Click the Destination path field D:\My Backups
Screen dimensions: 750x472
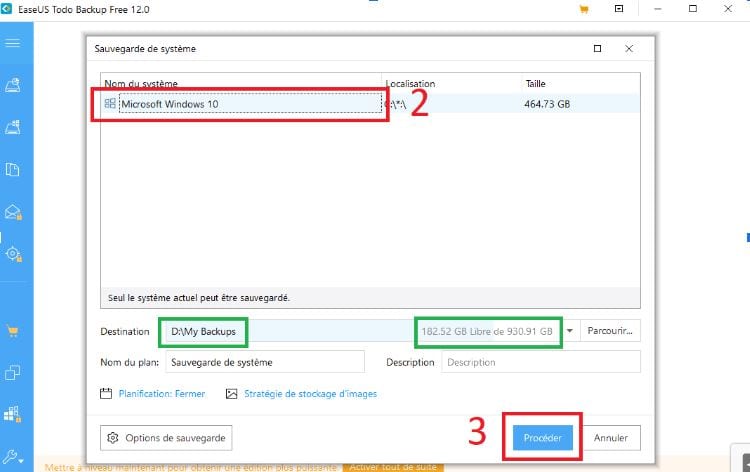289,331
